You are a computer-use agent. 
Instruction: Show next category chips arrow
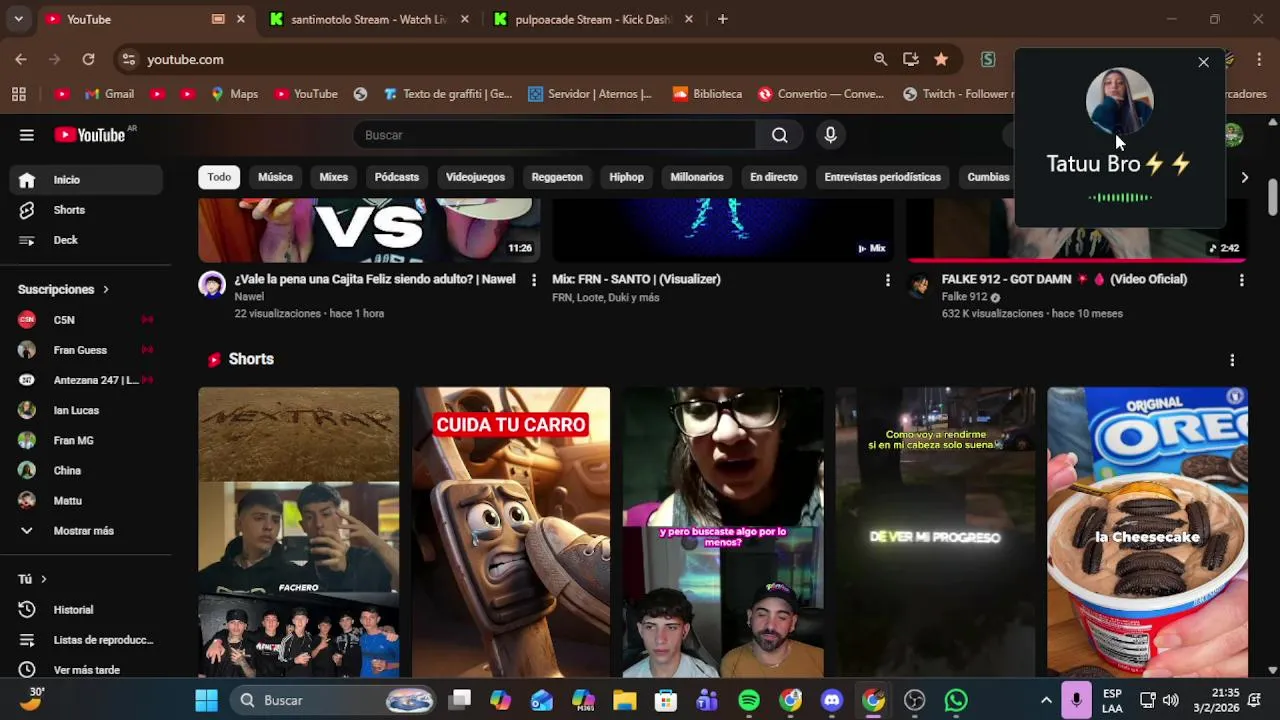[x=1244, y=177]
